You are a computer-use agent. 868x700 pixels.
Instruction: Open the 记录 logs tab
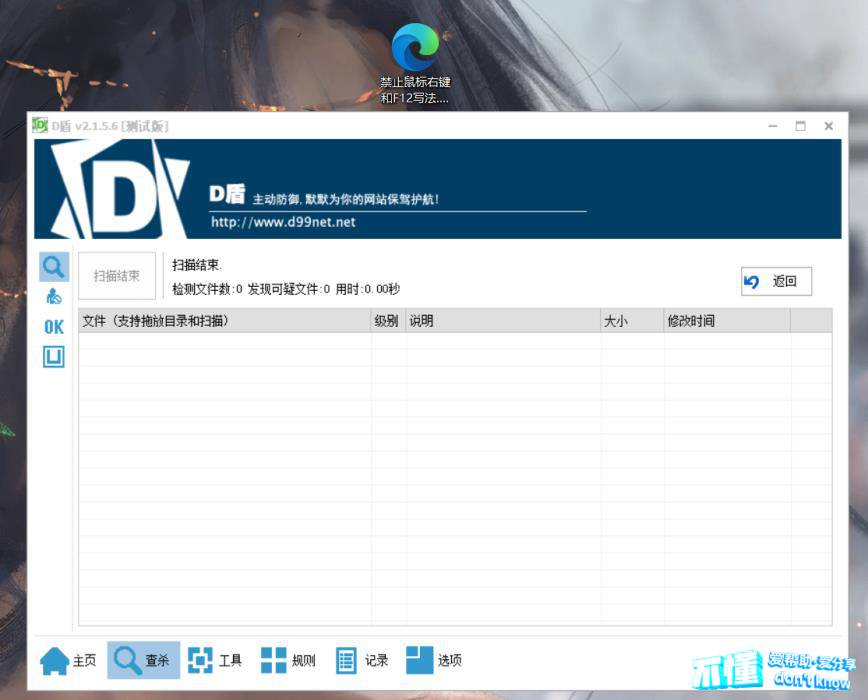pos(362,660)
